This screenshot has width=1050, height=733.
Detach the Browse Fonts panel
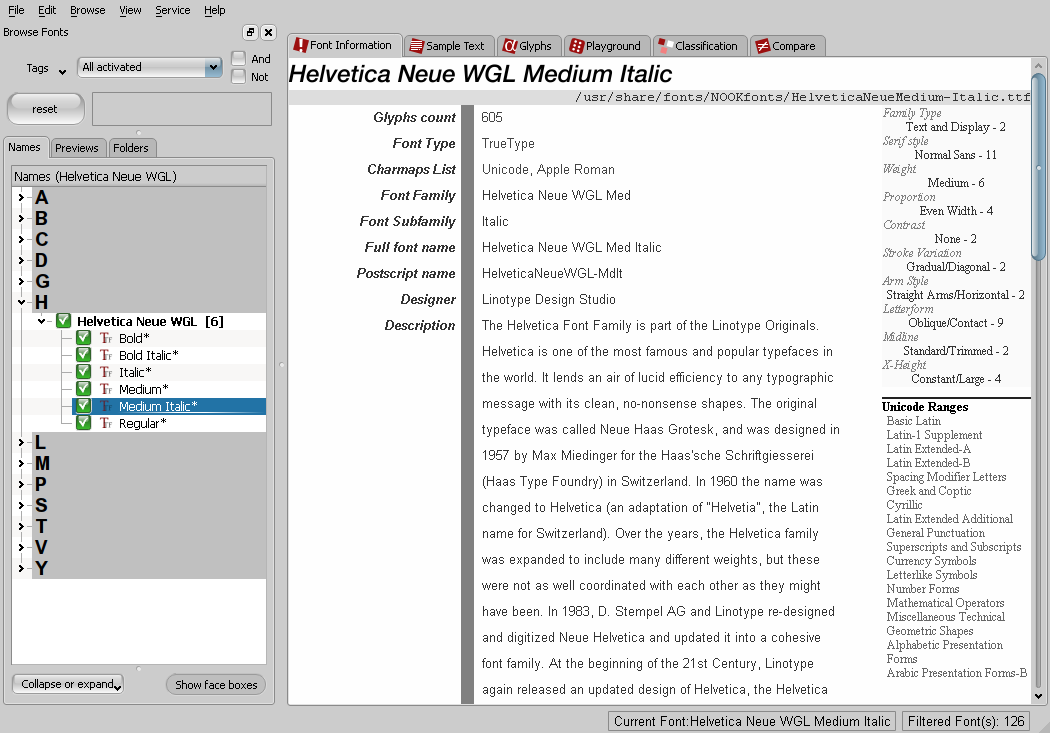[250, 32]
